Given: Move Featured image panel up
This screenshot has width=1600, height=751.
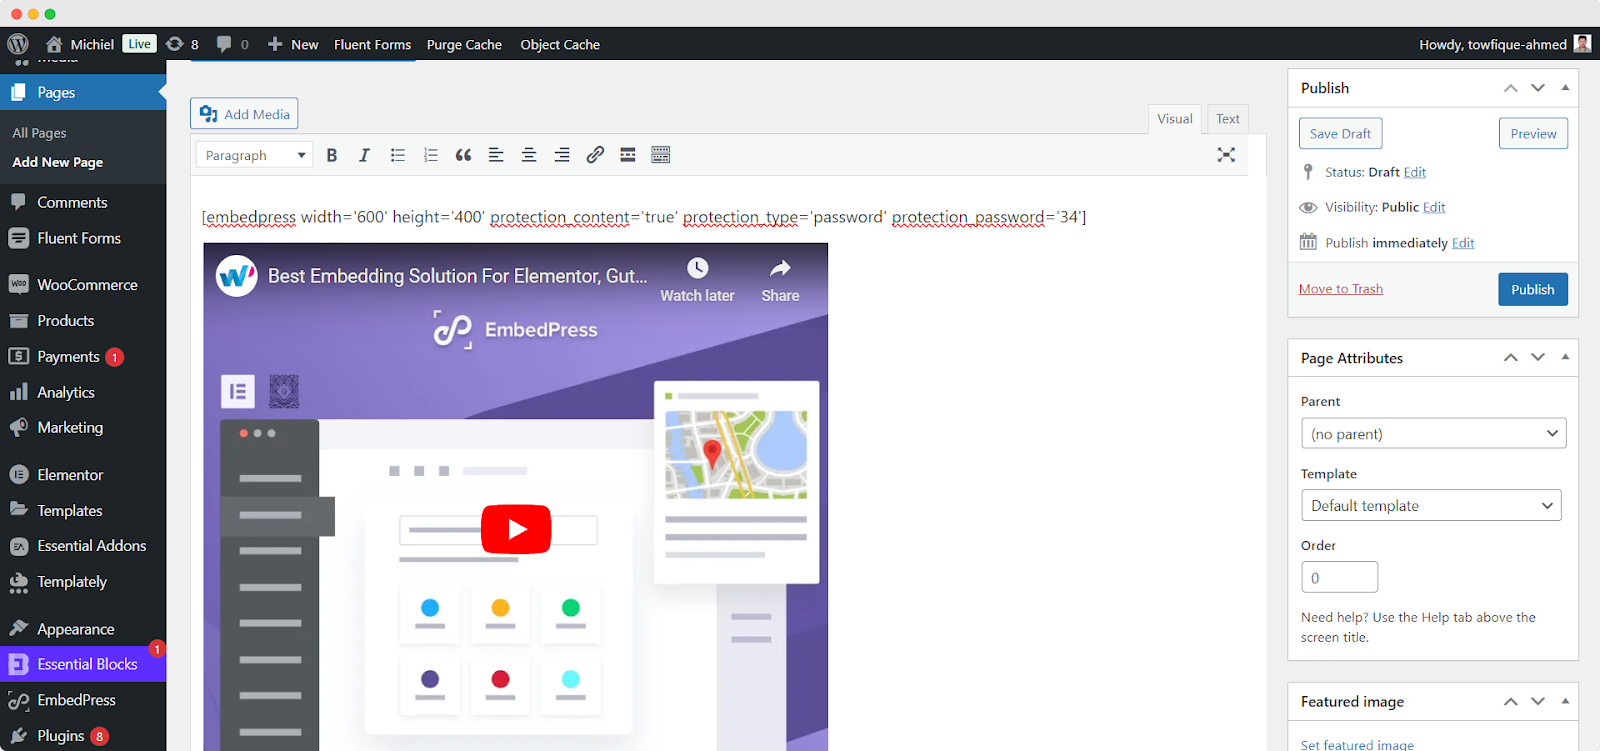Looking at the screenshot, I should [1511, 701].
